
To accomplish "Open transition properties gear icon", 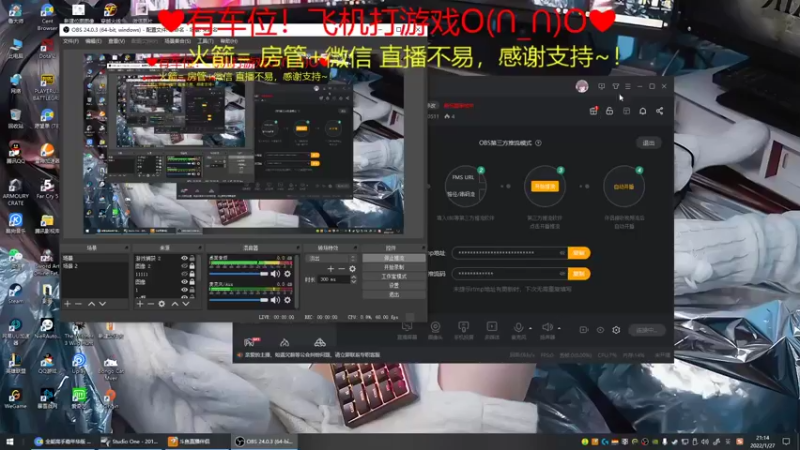I will click(352, 268).
